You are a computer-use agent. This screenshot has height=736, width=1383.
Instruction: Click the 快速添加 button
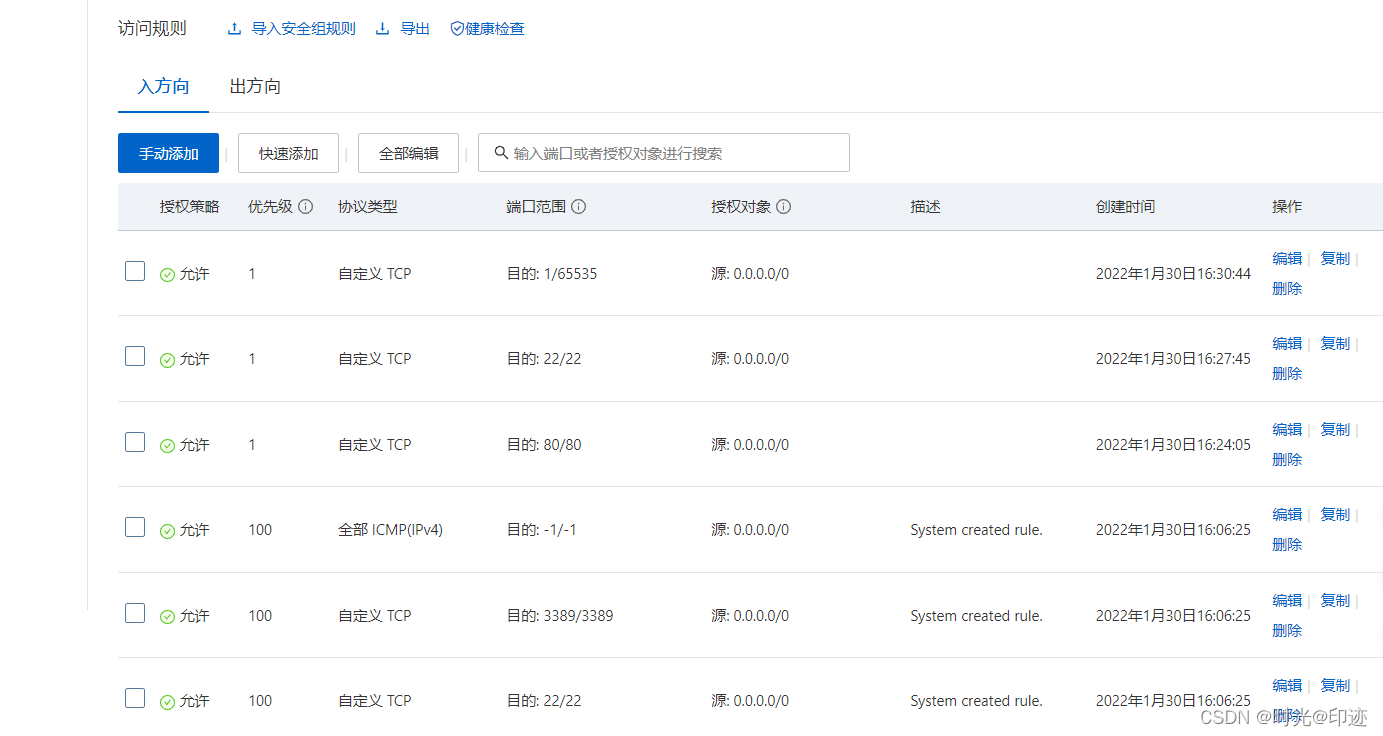point(288,153)
